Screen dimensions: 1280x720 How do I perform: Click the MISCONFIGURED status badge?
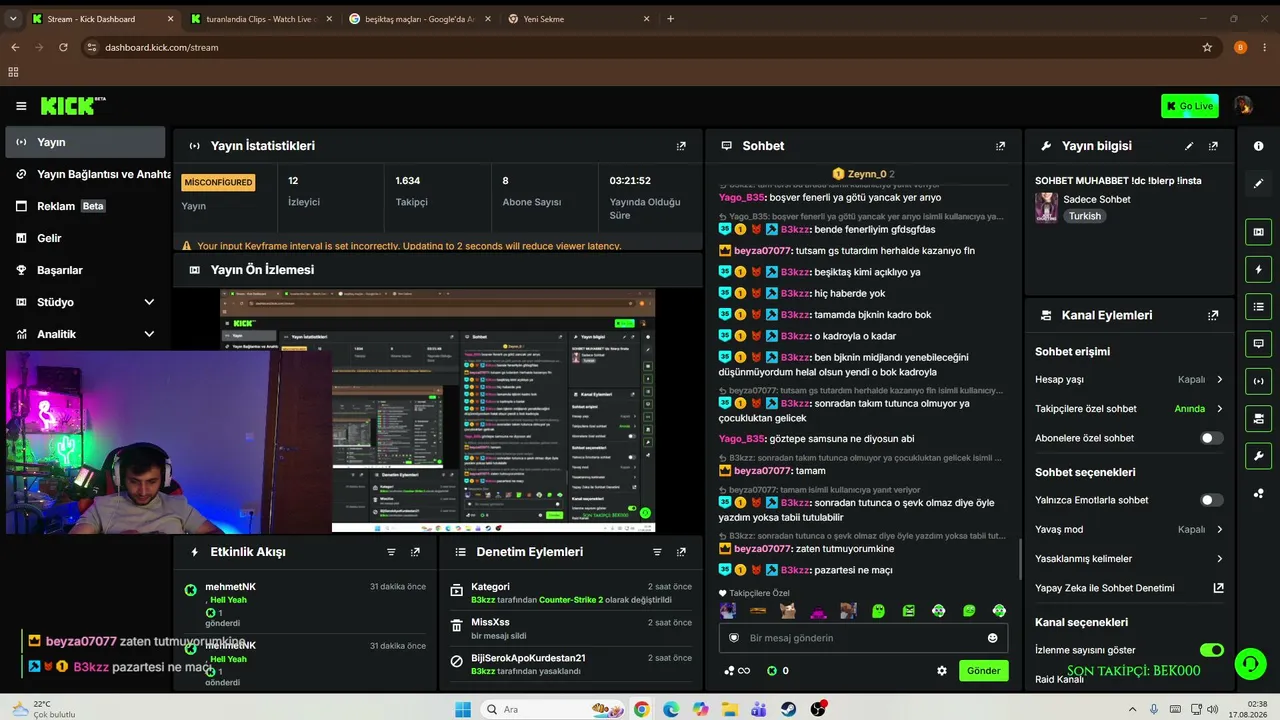point(218,183)
